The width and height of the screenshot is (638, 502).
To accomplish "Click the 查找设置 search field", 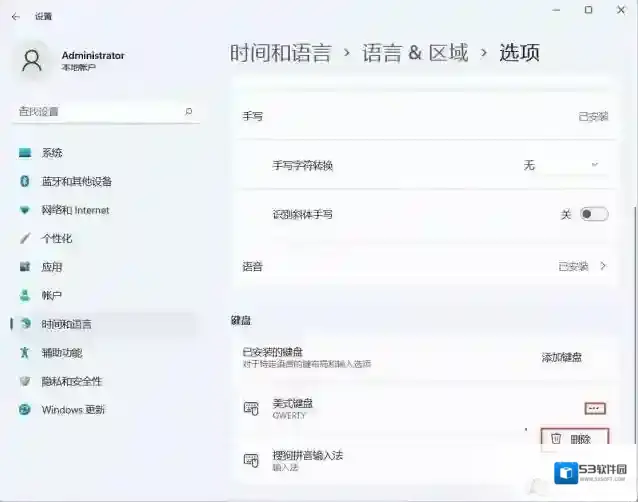I will tap(95, 112).
